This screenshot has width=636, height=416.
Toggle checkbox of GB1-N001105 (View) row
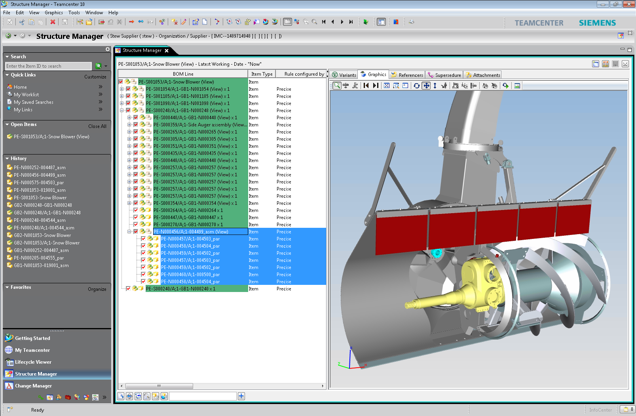[128, 96]
